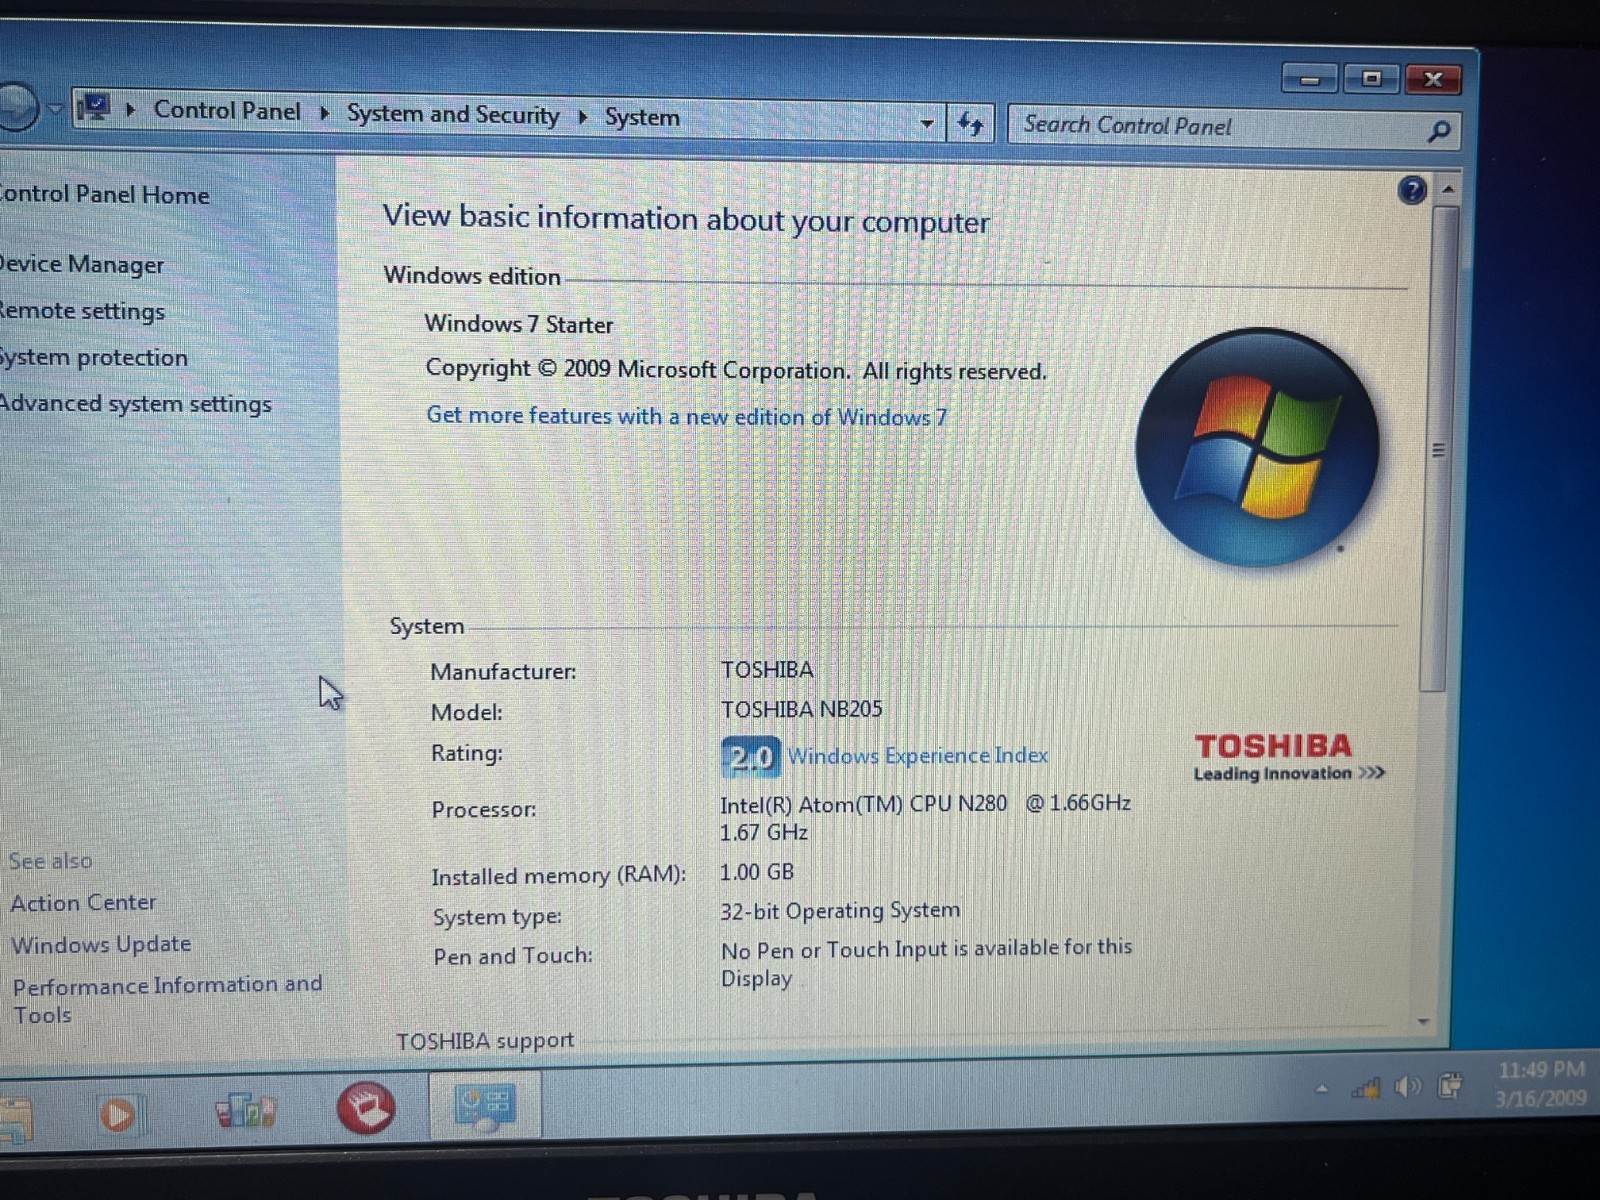Click the 32-bit Operating System text
Screen dimensions: 1600x1200
(840, 910)
